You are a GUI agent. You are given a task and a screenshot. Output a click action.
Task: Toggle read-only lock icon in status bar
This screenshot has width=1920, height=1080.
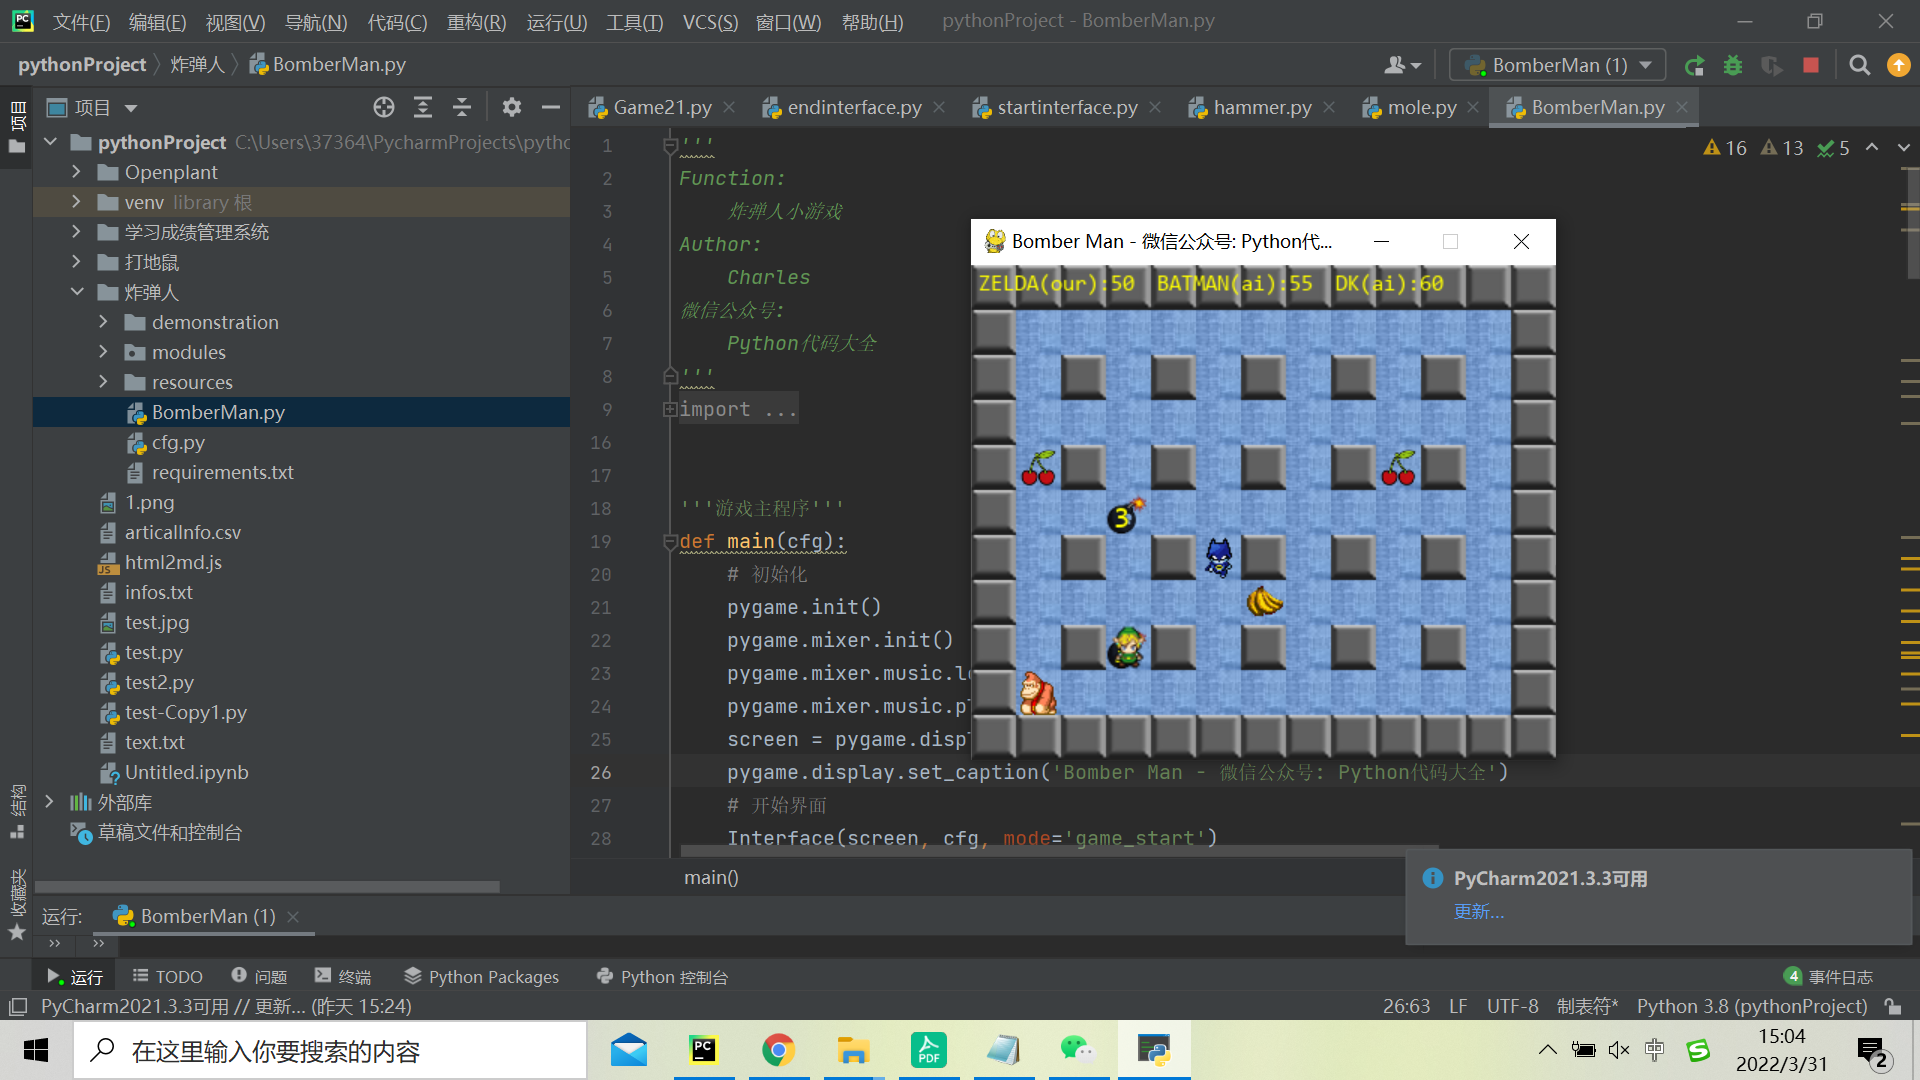coord(1892,1006)
